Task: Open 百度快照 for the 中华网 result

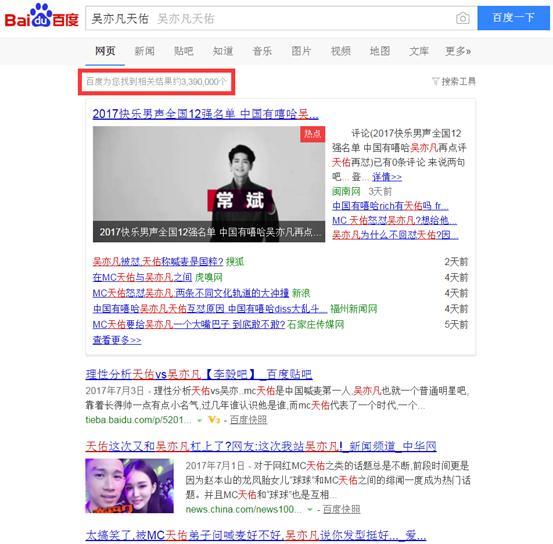Action: tap(341, 509)
